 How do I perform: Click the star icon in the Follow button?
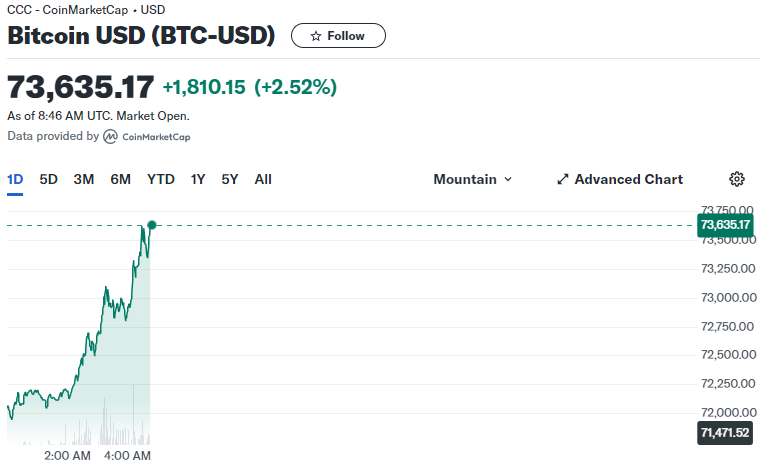click(316, 36)
